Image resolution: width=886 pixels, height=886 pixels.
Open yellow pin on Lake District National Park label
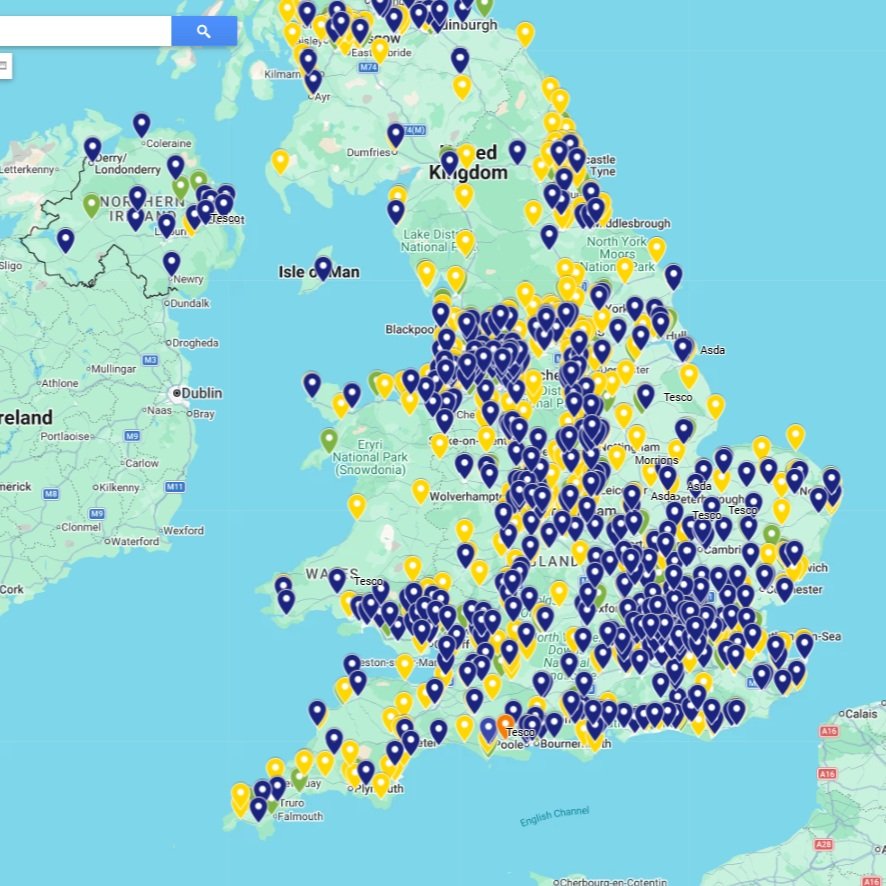pos(465,243)
